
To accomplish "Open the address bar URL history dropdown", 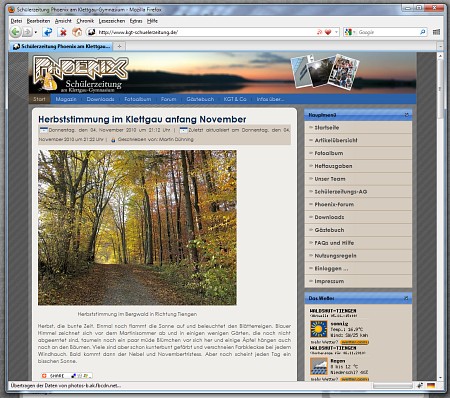I will point(336,32).
